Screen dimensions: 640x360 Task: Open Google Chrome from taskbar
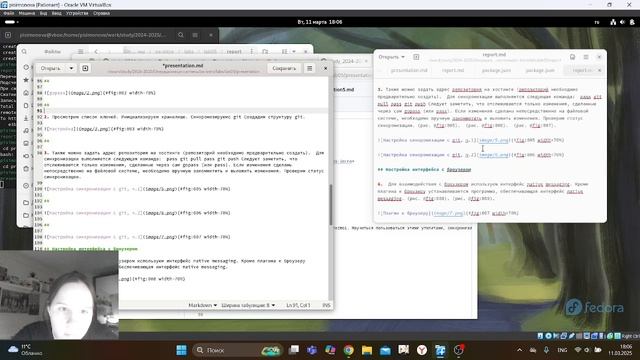pyautogui.click(x=349, y=350)
